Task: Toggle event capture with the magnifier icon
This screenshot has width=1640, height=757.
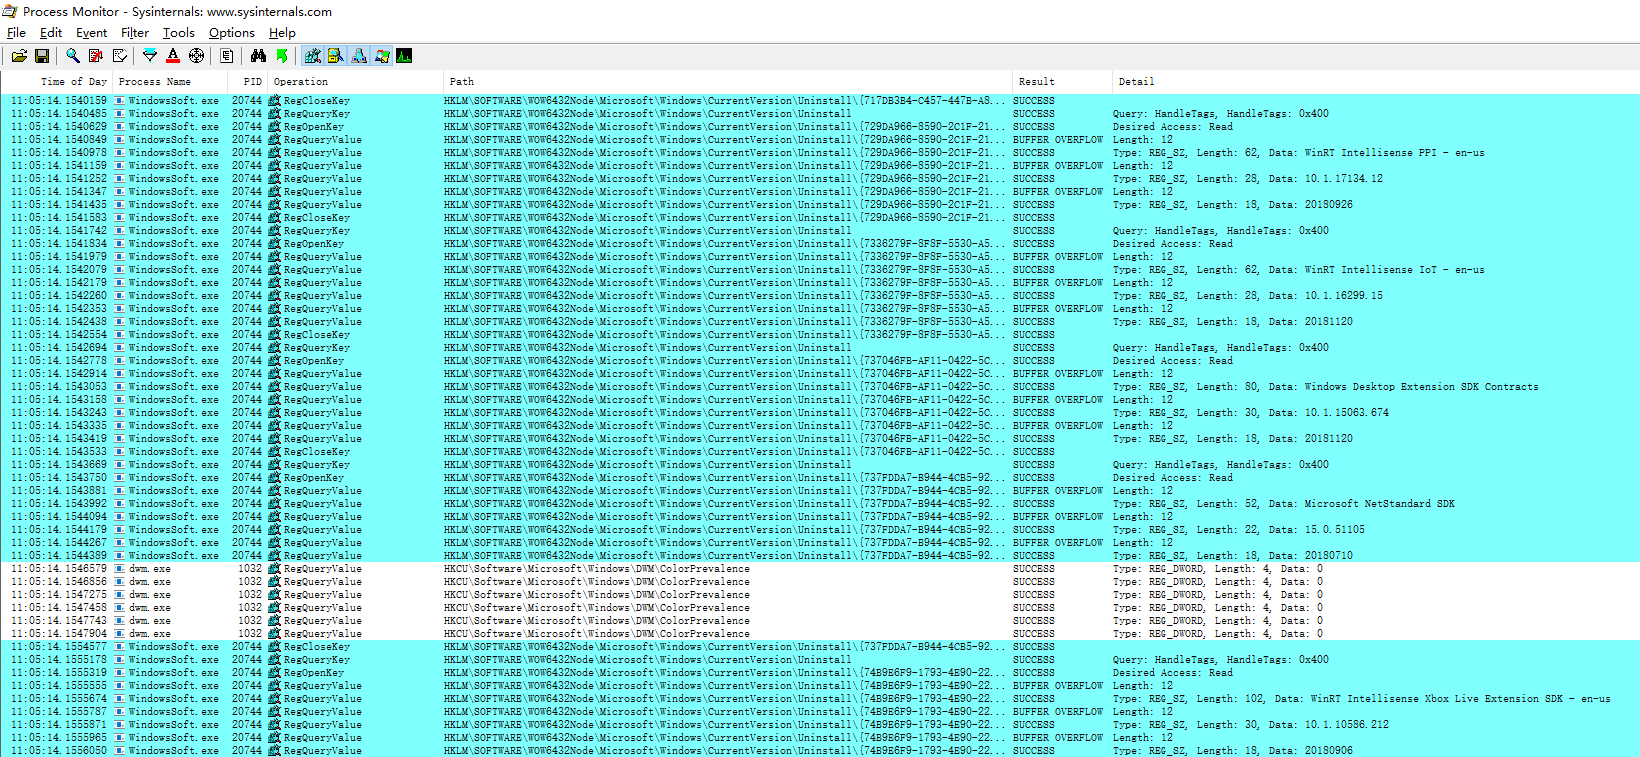Action: 73,56
